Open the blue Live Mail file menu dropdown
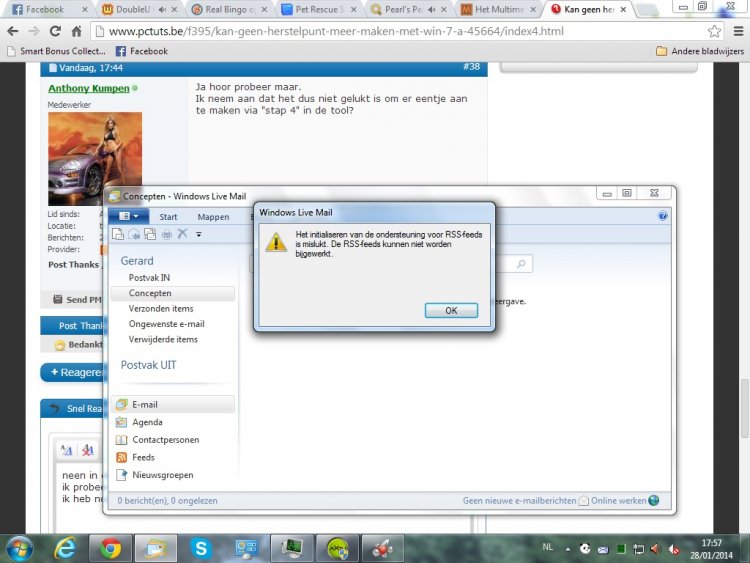The image size is (750, 563). tap(130, 216)
